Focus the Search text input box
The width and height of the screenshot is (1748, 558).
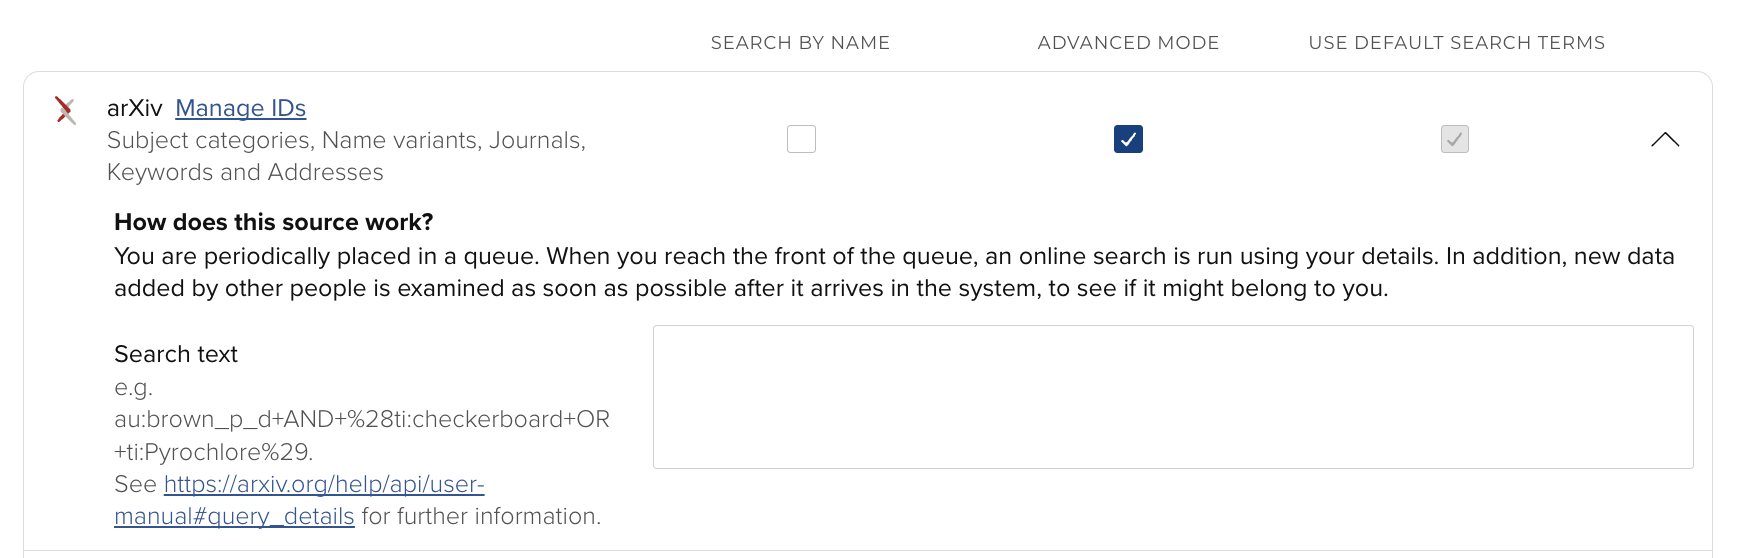pos(1172,397)
